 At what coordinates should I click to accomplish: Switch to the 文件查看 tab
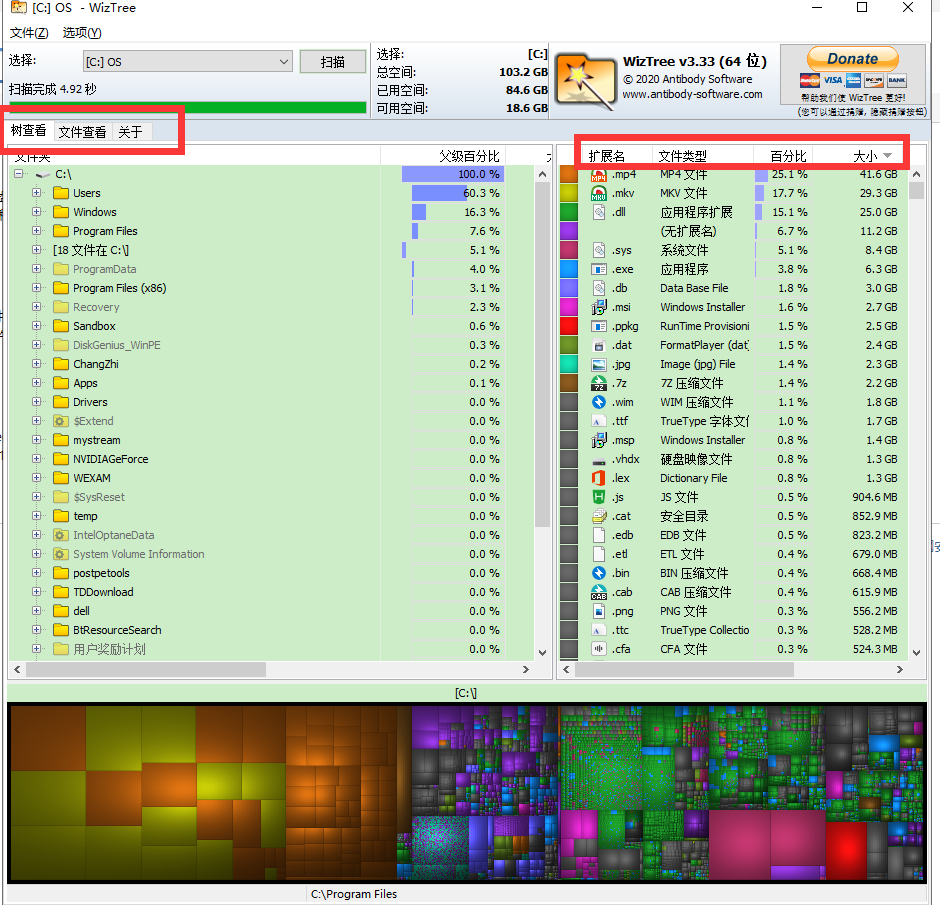click(x=82, y=132)
